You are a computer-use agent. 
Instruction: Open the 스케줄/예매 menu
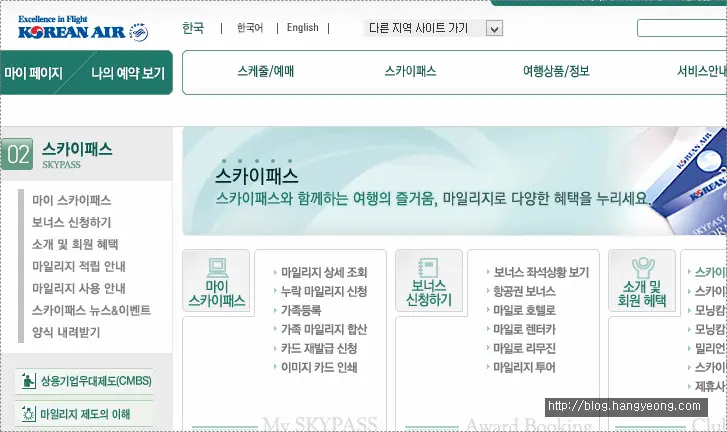(266, 71)
